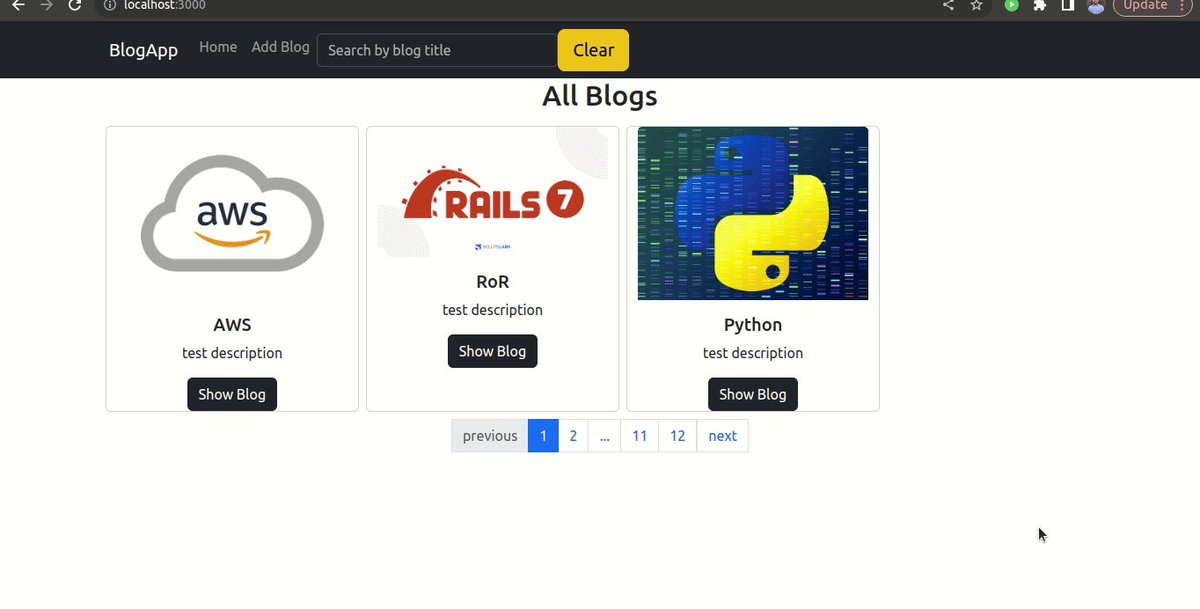
Task: Click the All Blogs heading
Action: click(600, 96)
